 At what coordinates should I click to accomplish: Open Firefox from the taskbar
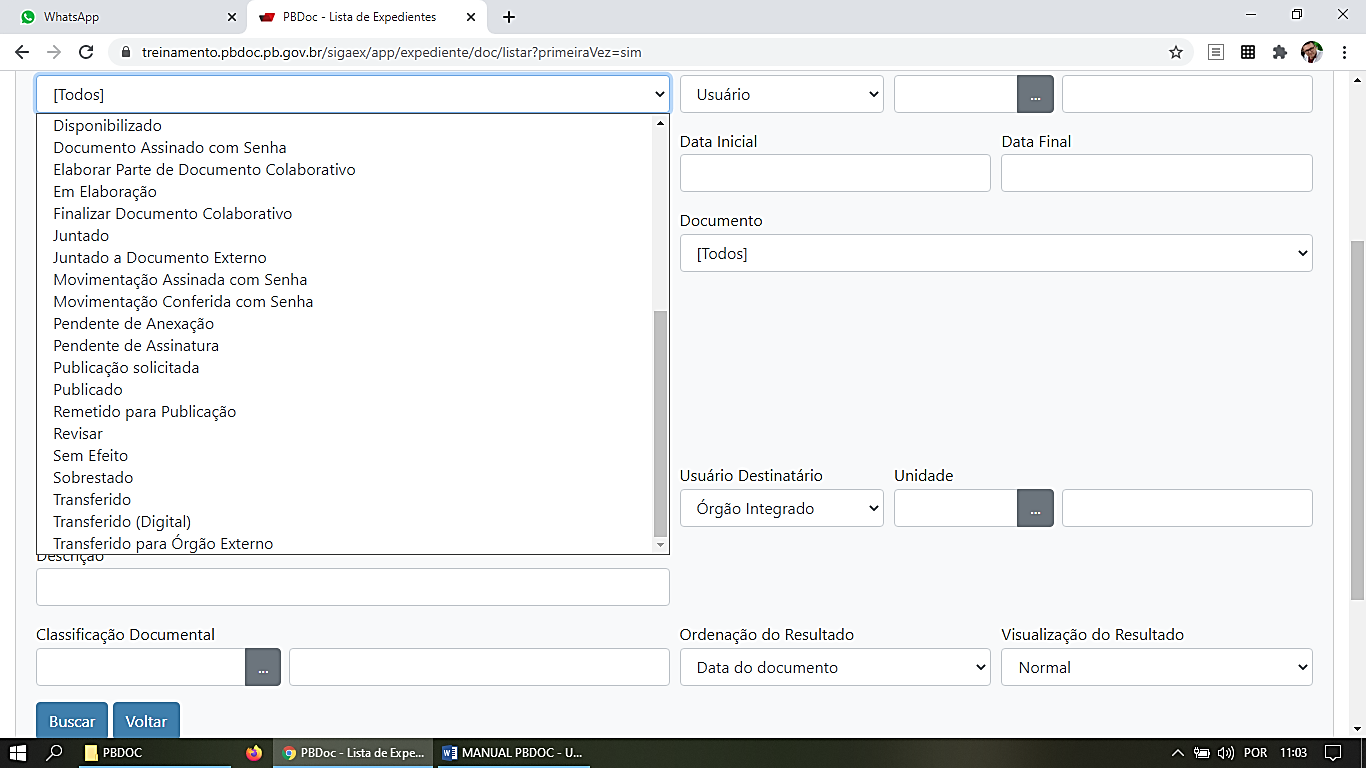(x=254, y=753)
